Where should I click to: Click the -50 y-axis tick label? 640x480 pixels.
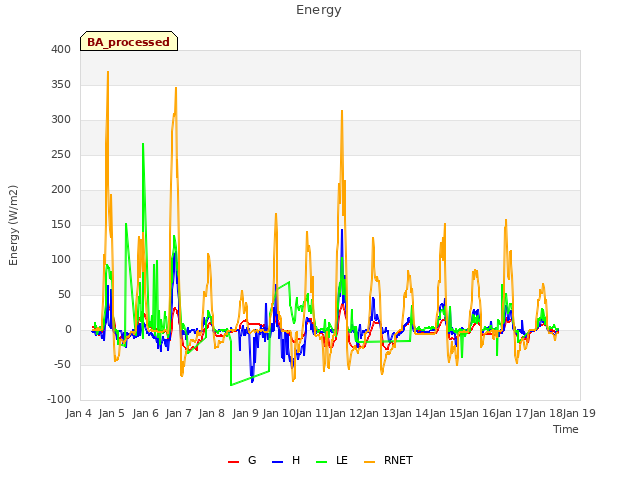[62, 364]
